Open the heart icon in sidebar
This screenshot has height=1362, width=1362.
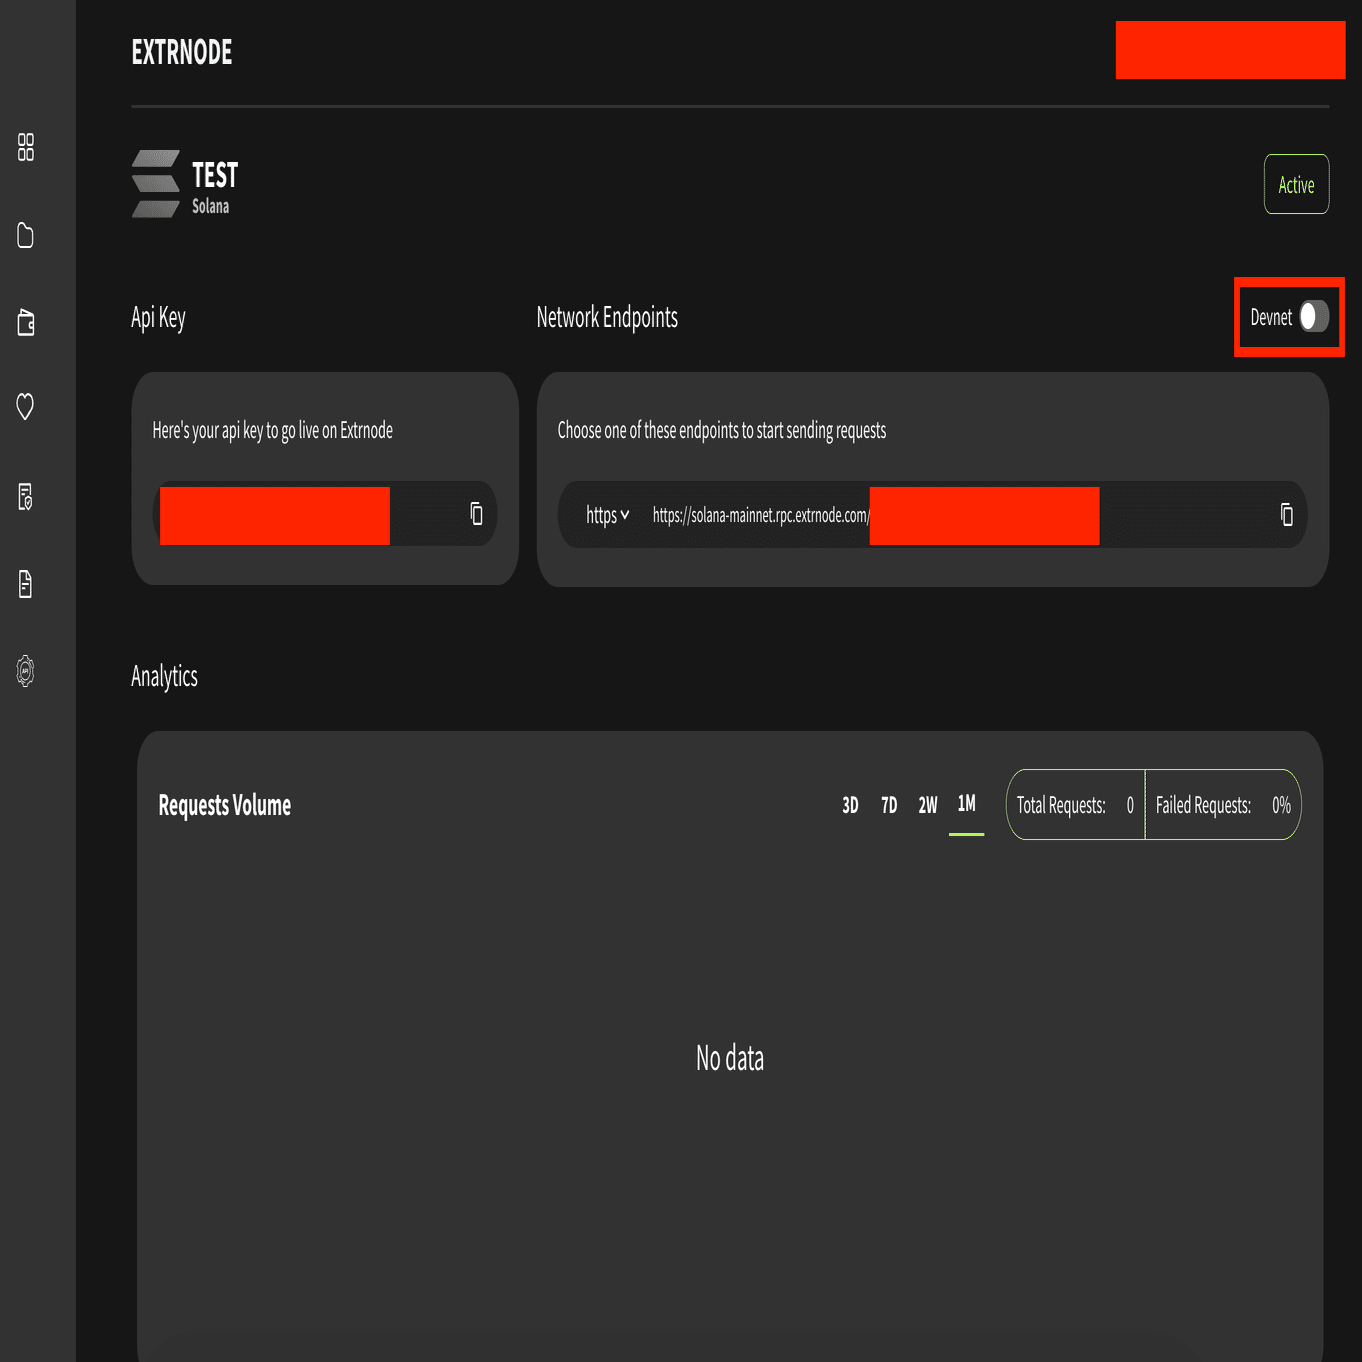(x=26, y=406)
